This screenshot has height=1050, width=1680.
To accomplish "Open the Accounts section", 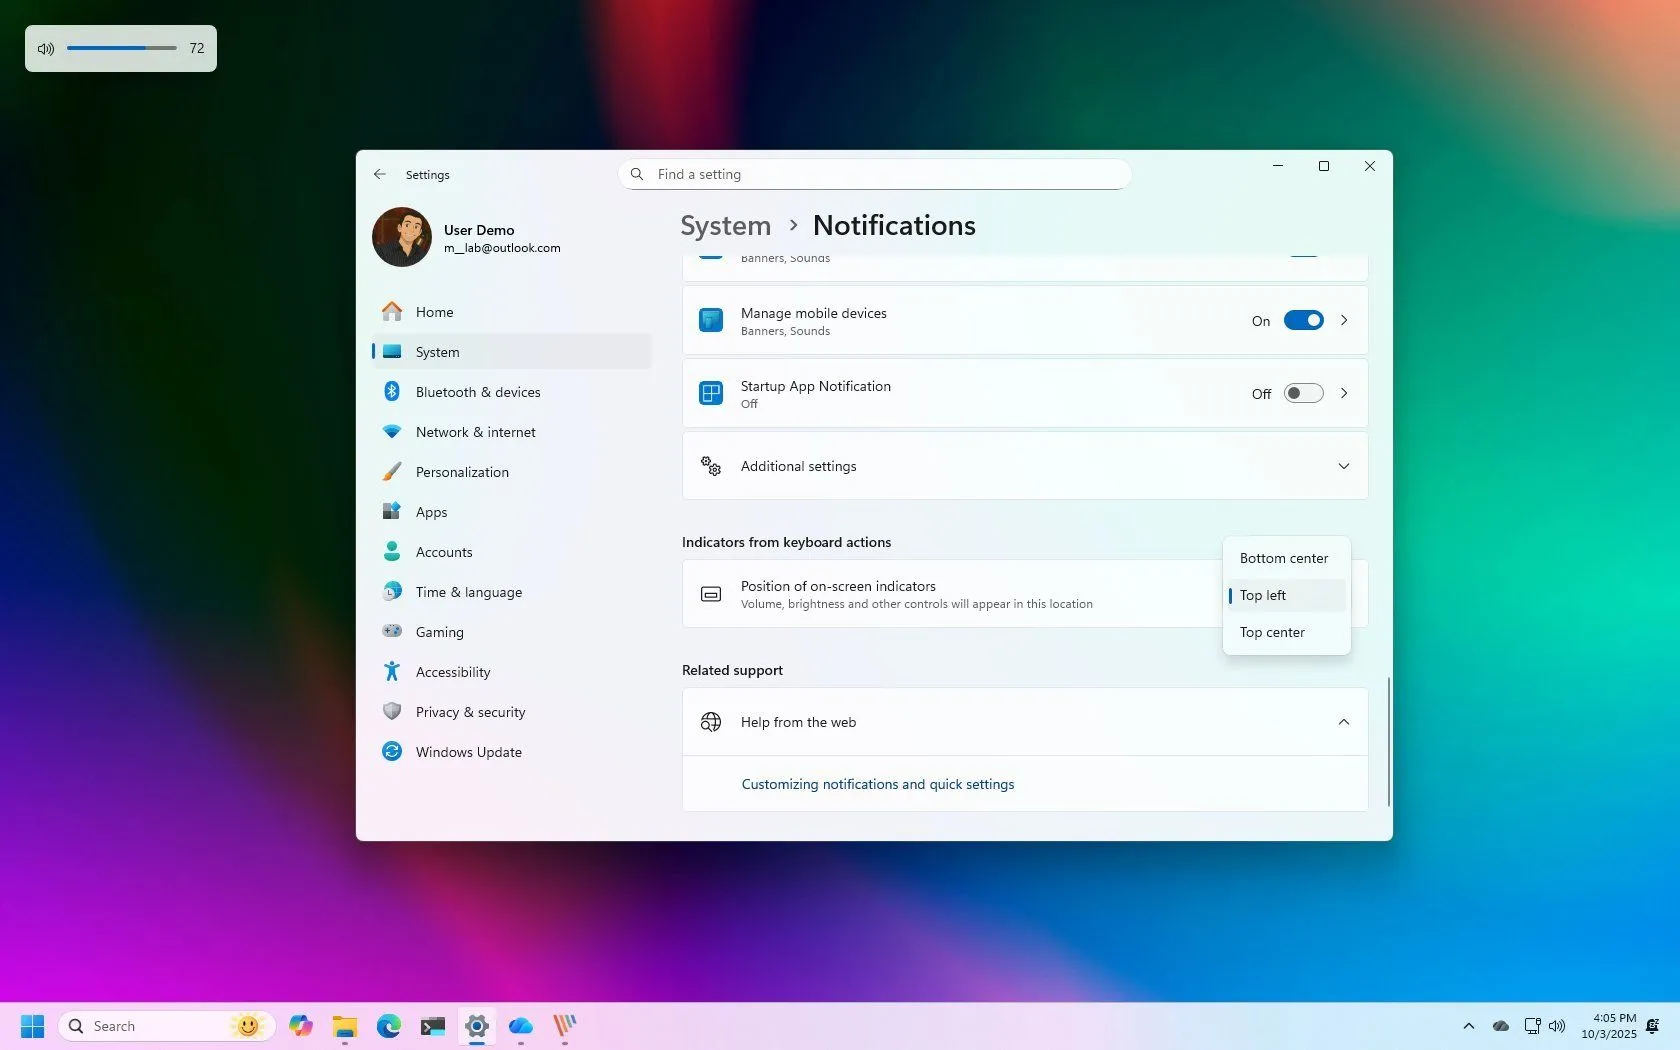I will [x=442, y=551].
